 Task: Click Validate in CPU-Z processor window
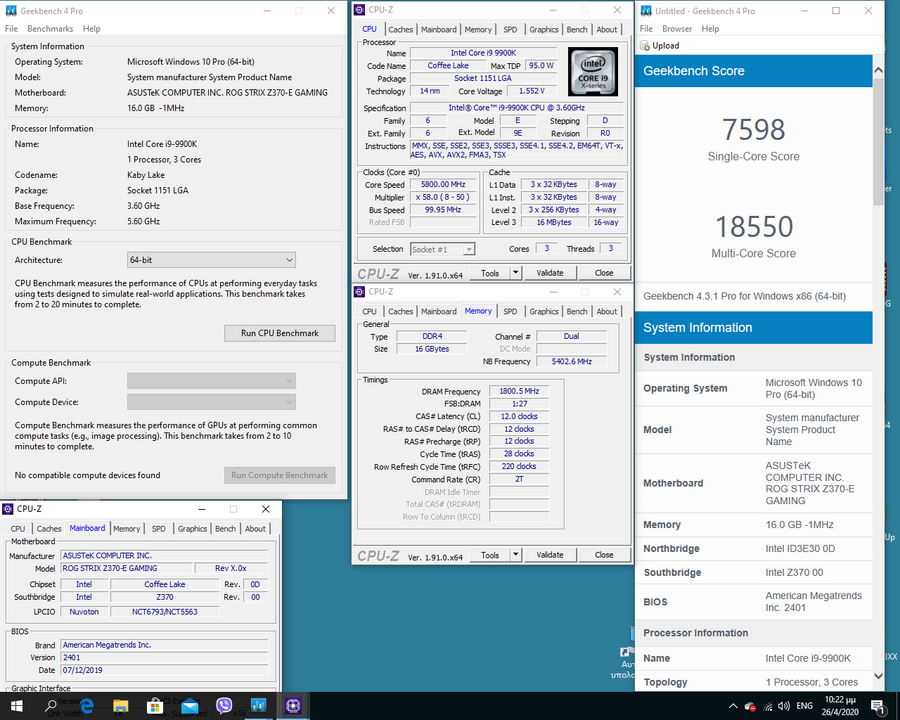[550, 273]
